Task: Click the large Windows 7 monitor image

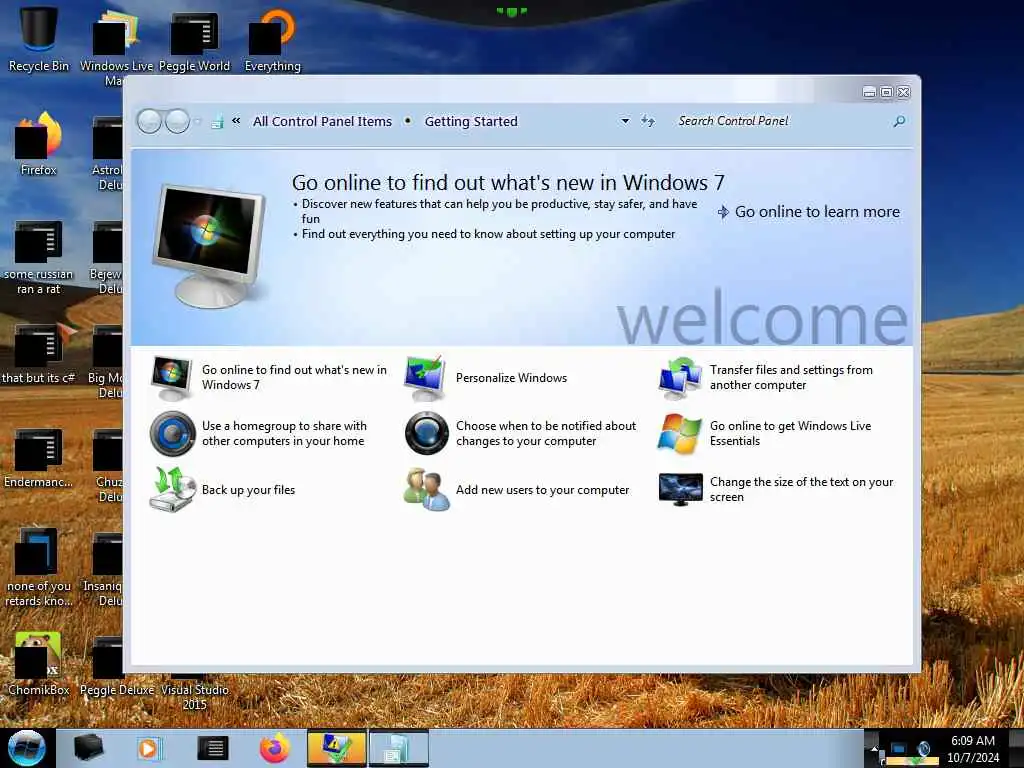Action: (210, 246)
